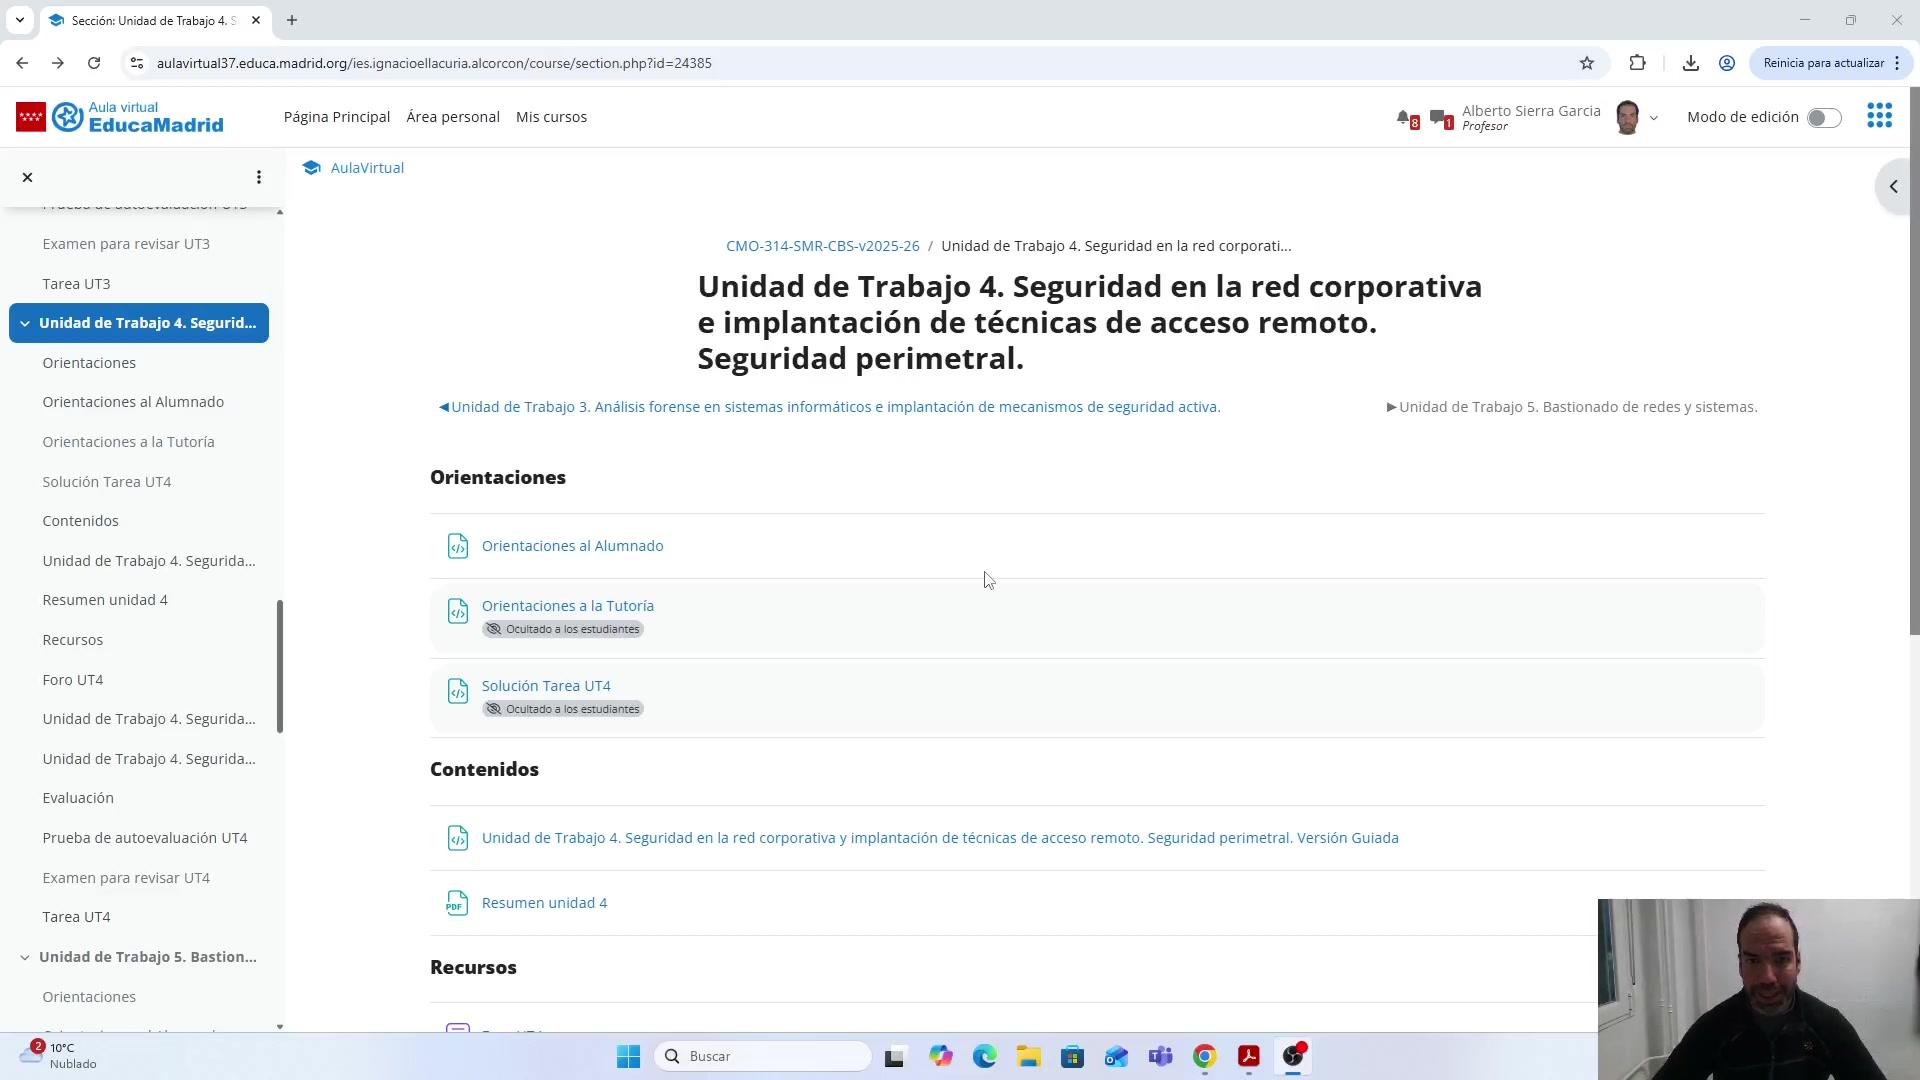Open the messages chat icon
The width and height of the screenshot is (1920, 1080).
(x=1438, y=118)
